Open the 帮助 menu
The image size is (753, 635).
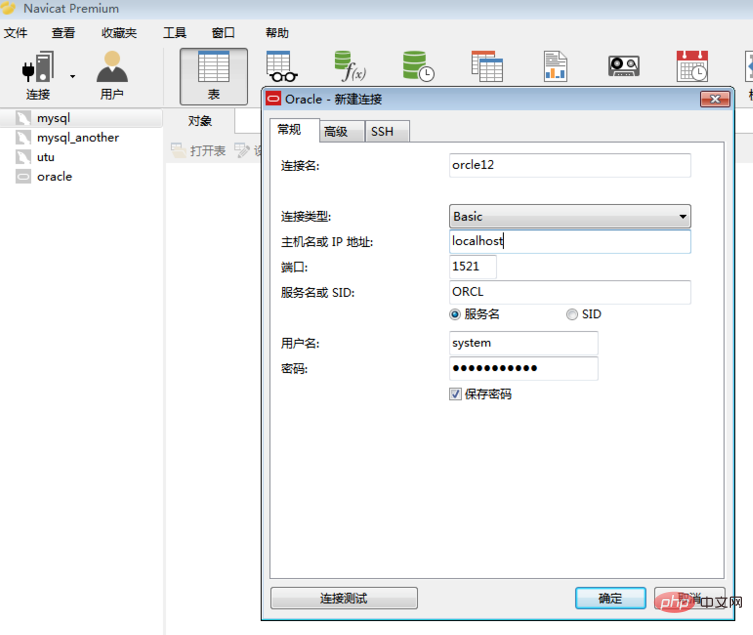277,33
